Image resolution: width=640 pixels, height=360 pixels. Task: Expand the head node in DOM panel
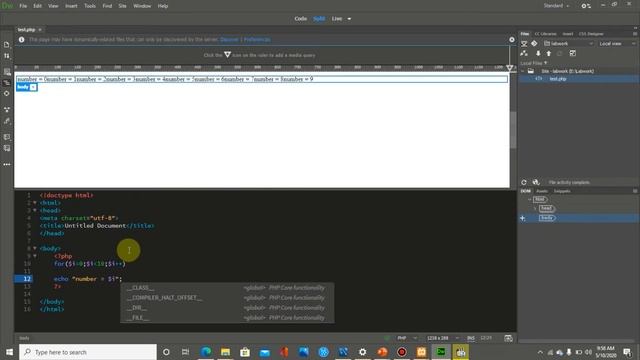point(535,209)
